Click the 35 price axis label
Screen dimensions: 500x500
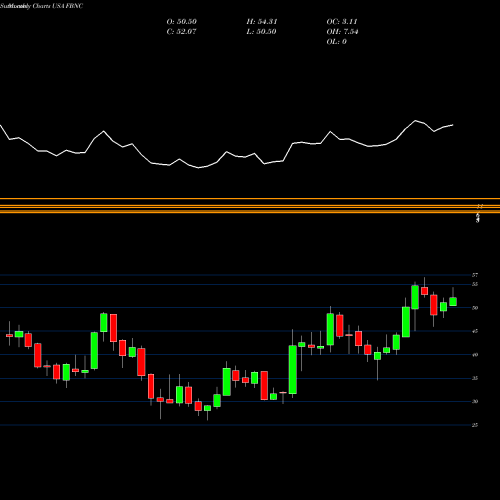click(x=475, y=378)
